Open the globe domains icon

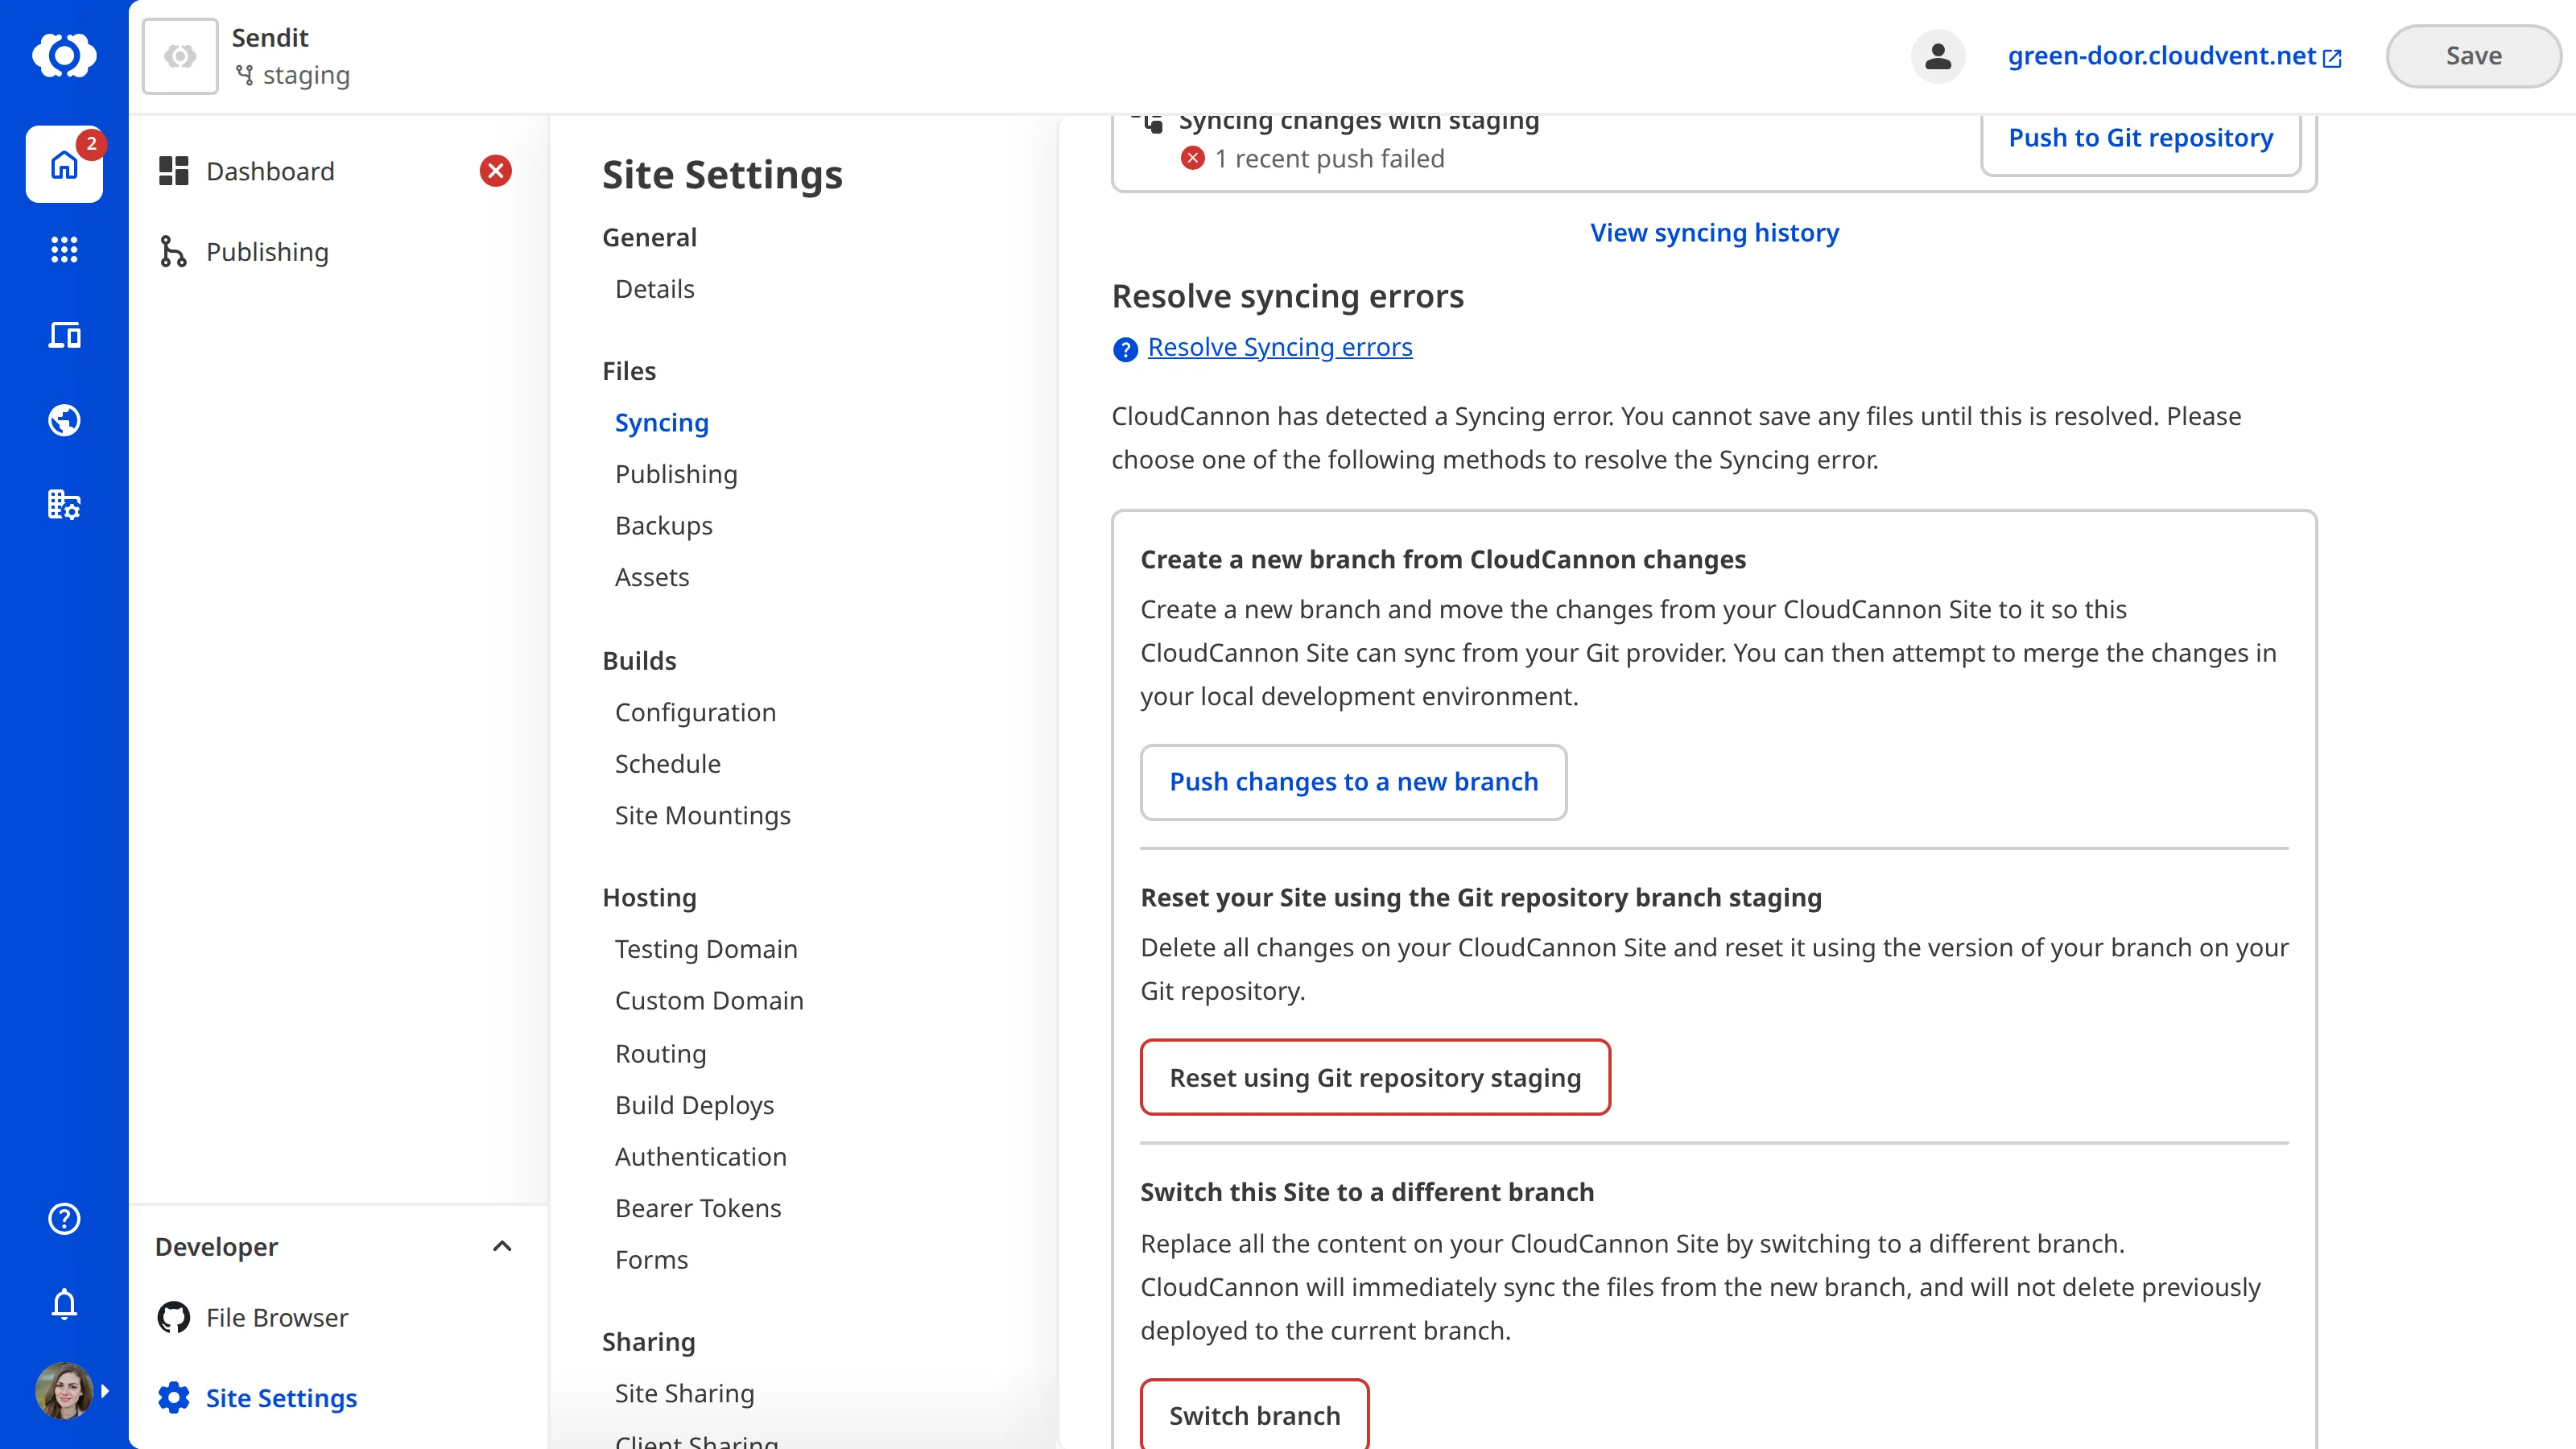tap(64, 420)
